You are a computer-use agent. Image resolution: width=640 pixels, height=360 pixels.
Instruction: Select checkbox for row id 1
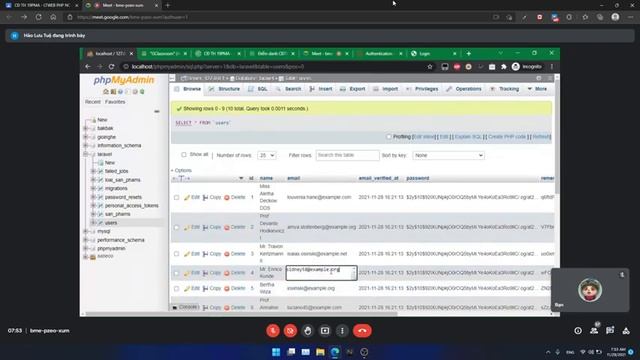[176, 198]
